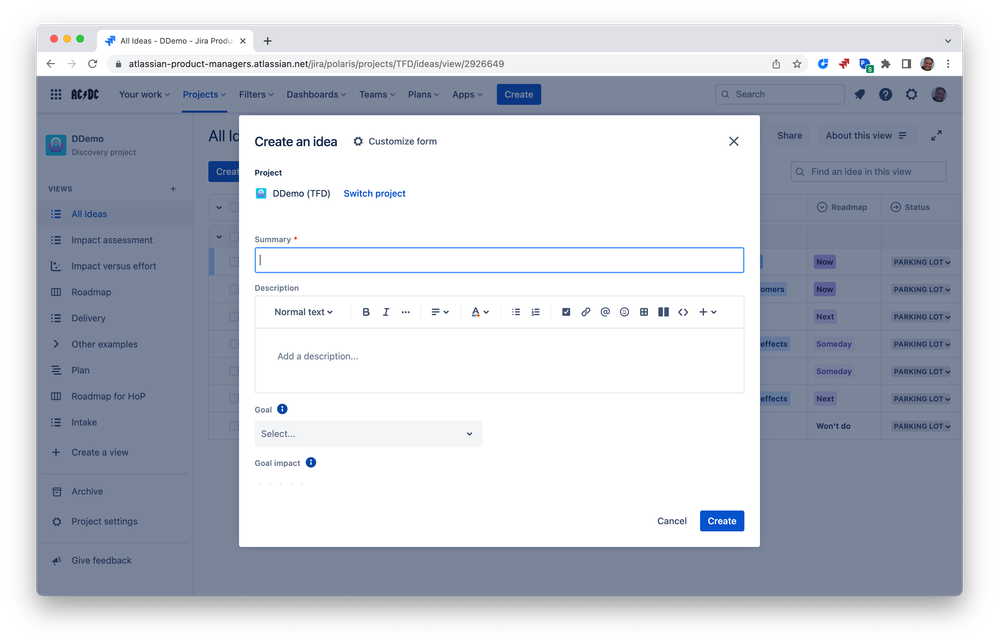Screen dimensions: 999x644
Task: Click the top Search field
Action: pos(780,94)
